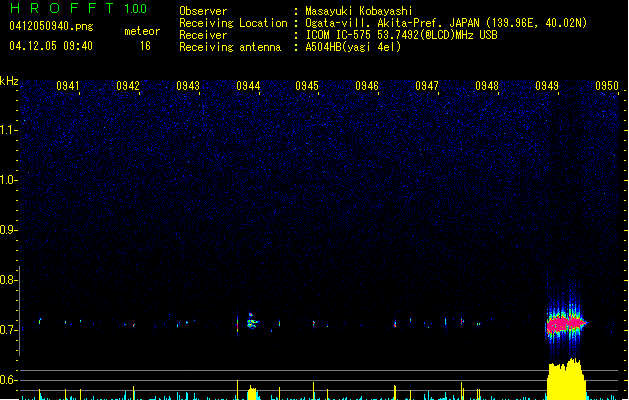This screenshot has height=400, width=629.
Task: Click the HROFFT 1.0.0 title text
Action: coord(78,8)
